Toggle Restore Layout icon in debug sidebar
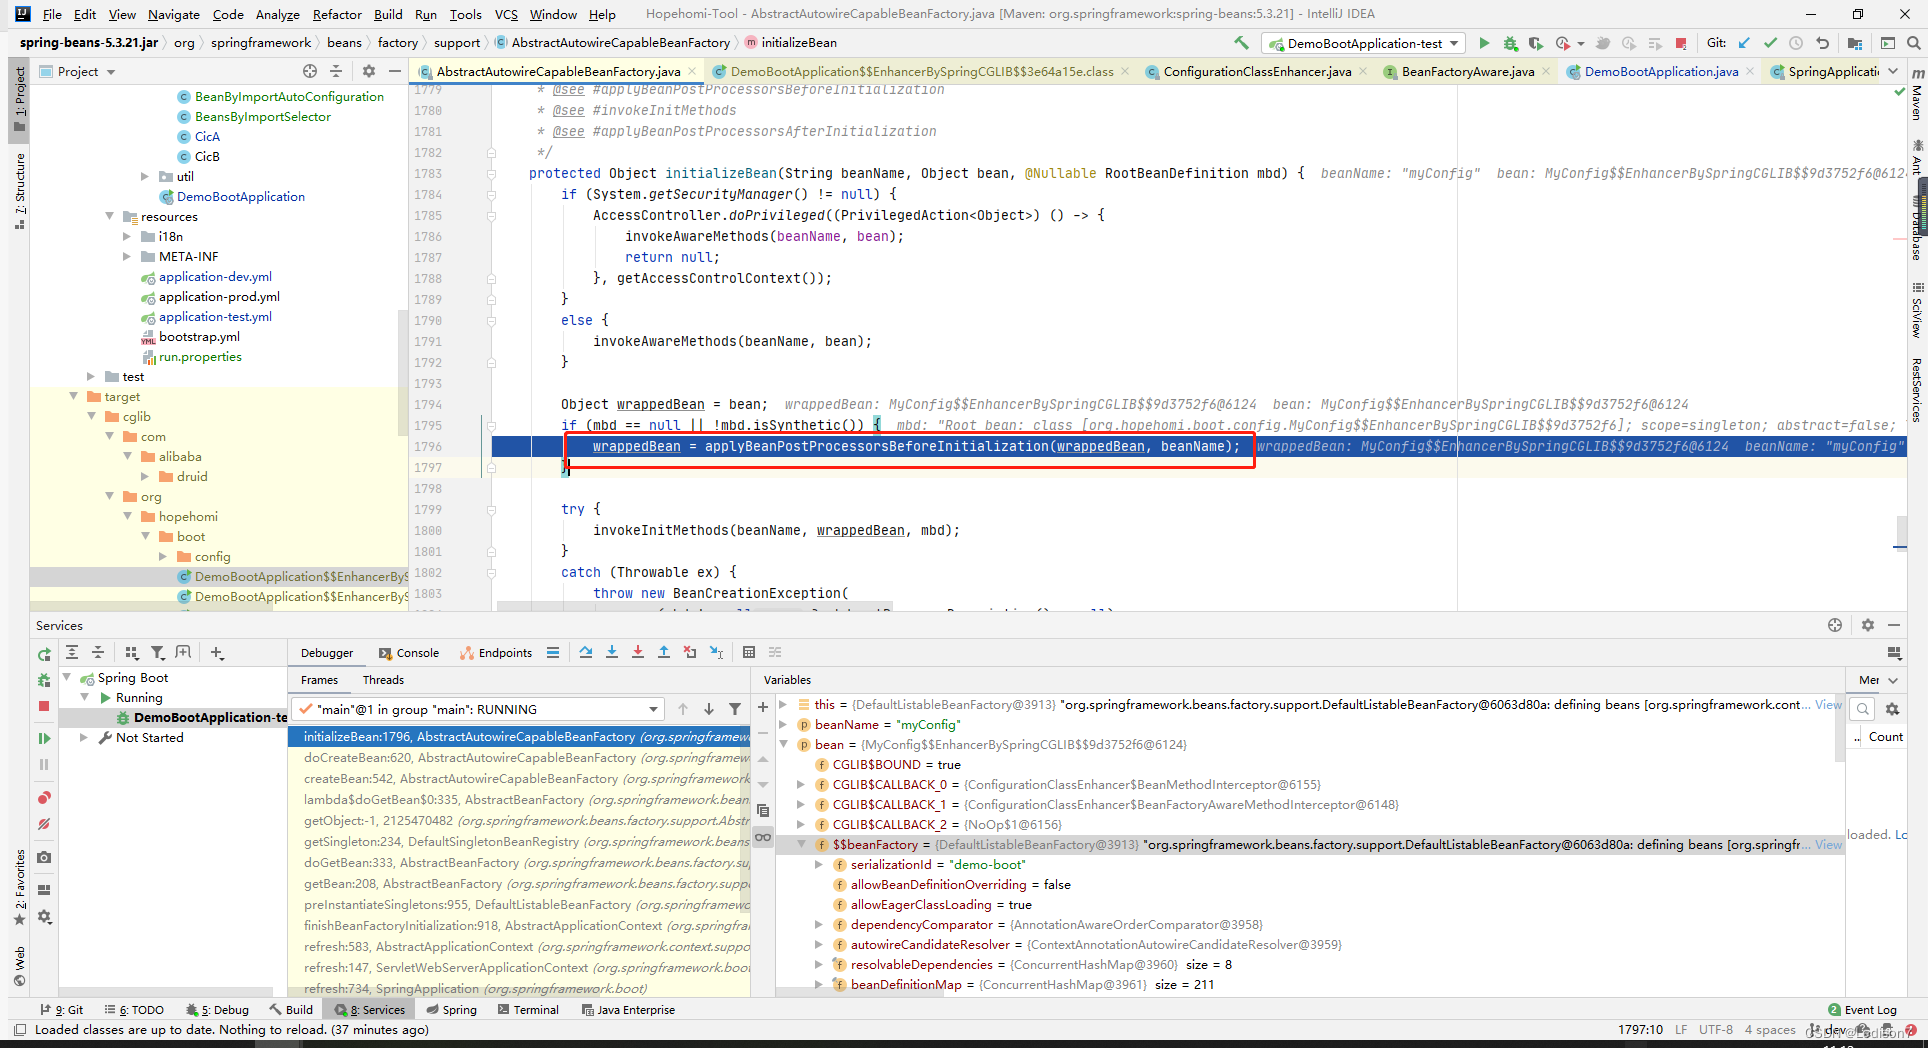 coord(44,890)
